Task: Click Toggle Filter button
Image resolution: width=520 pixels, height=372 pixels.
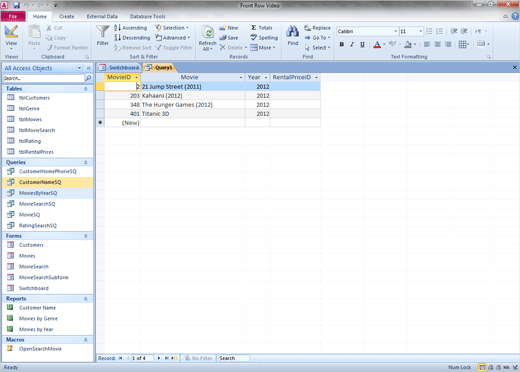Action: (174, 48)
